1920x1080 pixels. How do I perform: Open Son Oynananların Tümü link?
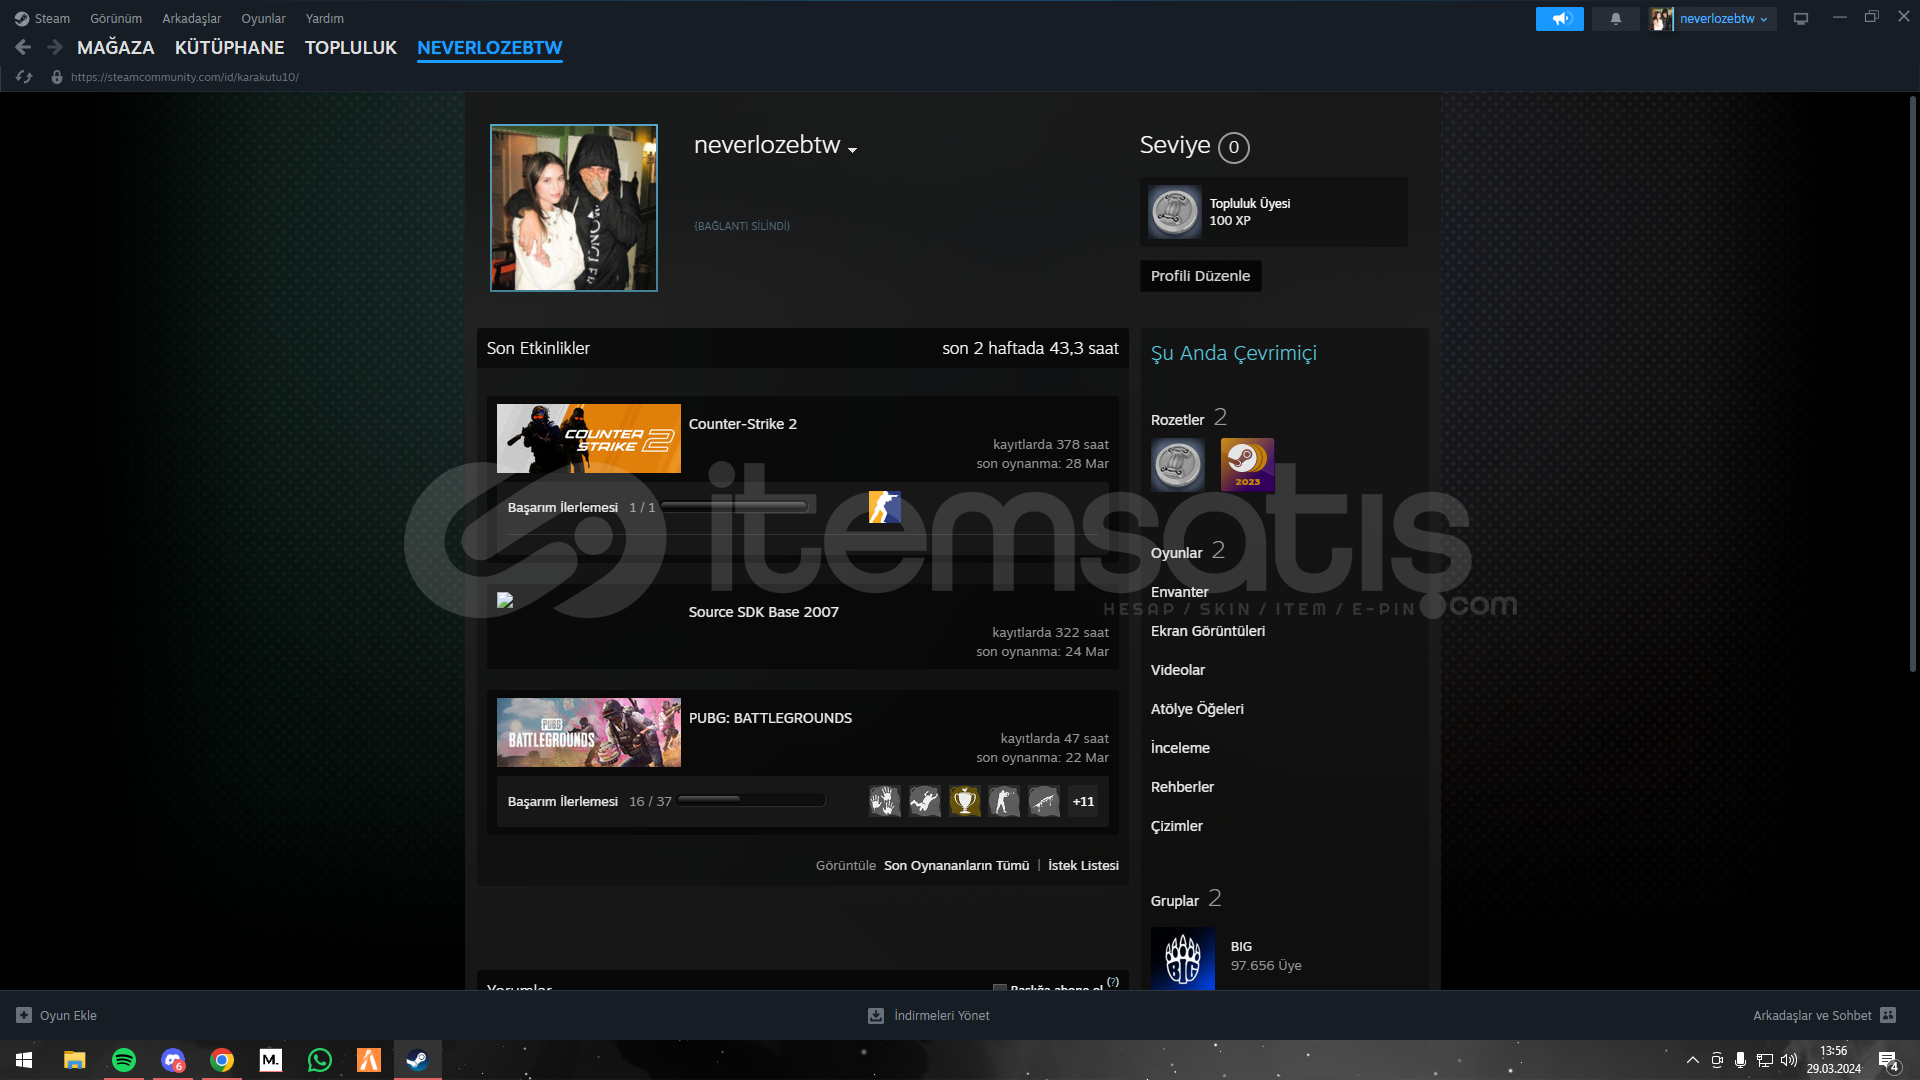point(955,866)
